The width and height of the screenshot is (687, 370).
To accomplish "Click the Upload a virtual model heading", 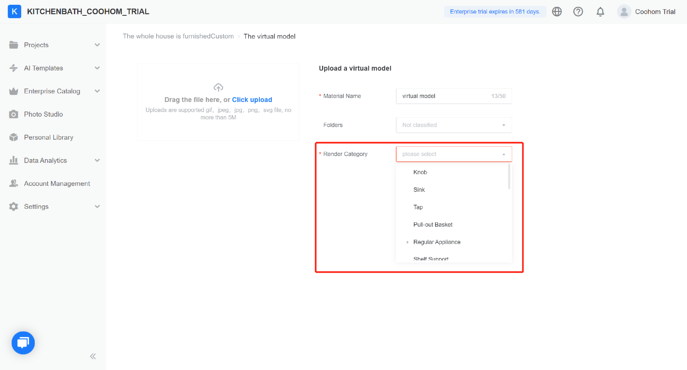I will click(x=355, y=68).
